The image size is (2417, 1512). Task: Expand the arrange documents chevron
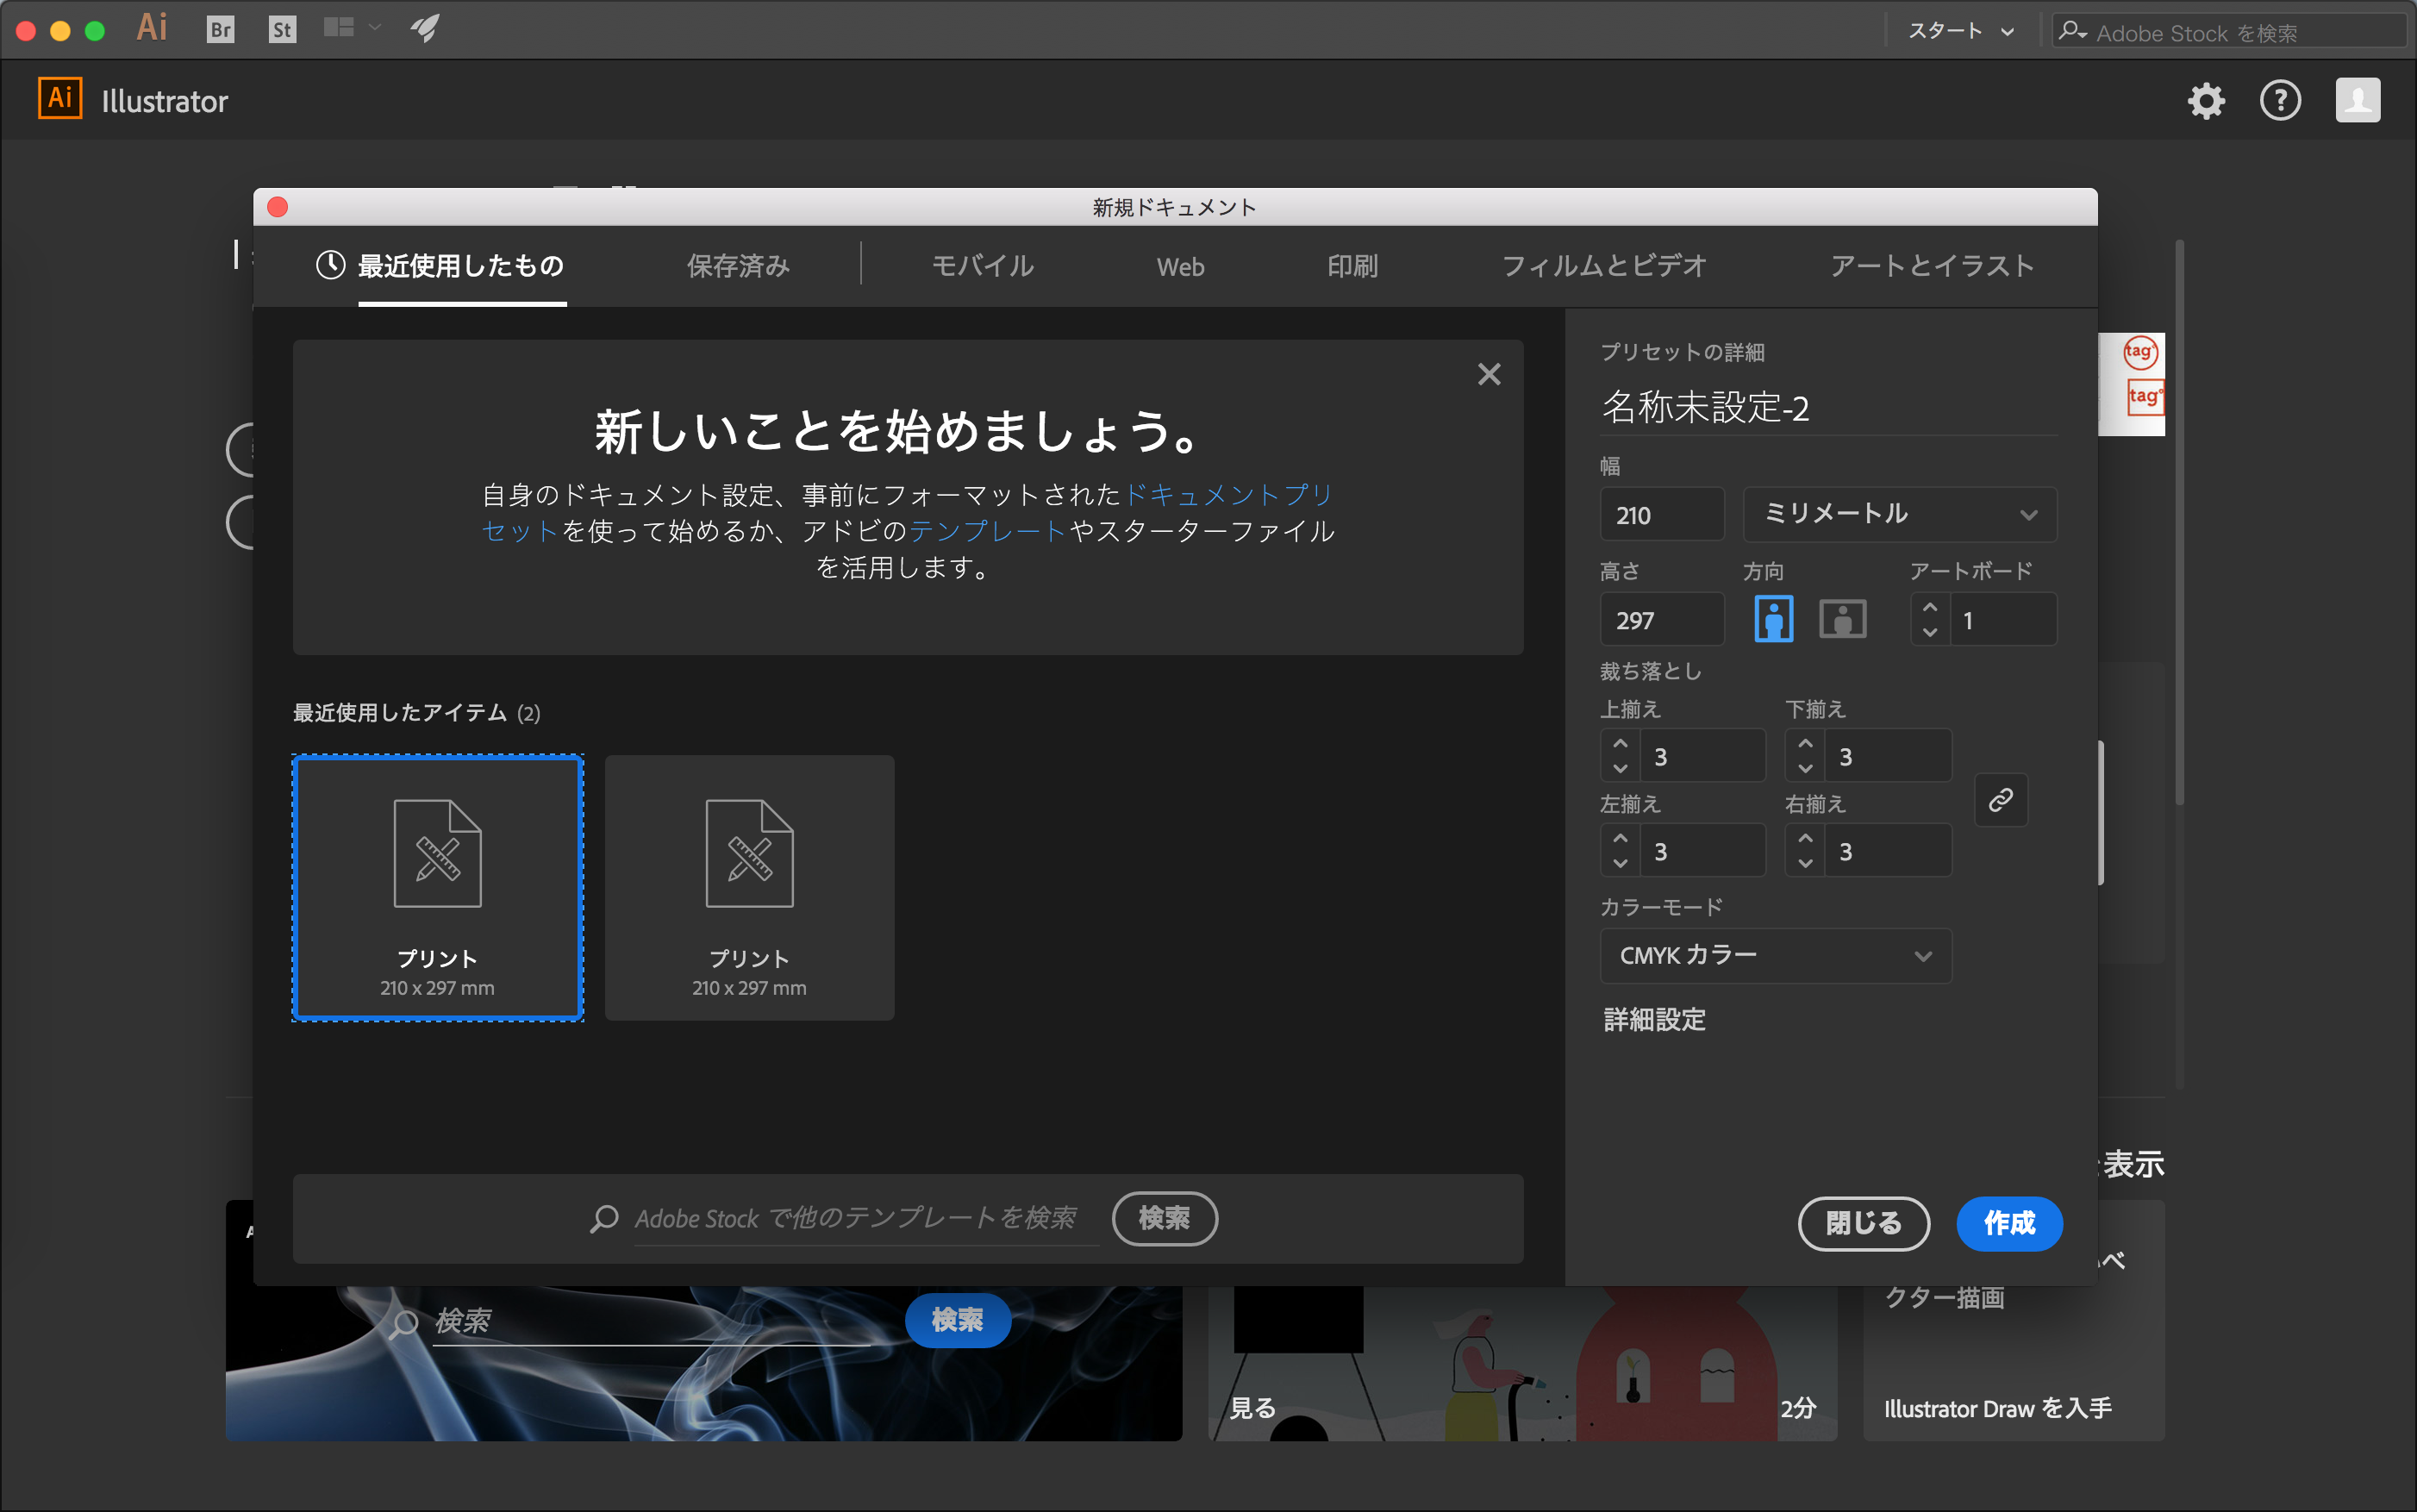coord(375,28)
